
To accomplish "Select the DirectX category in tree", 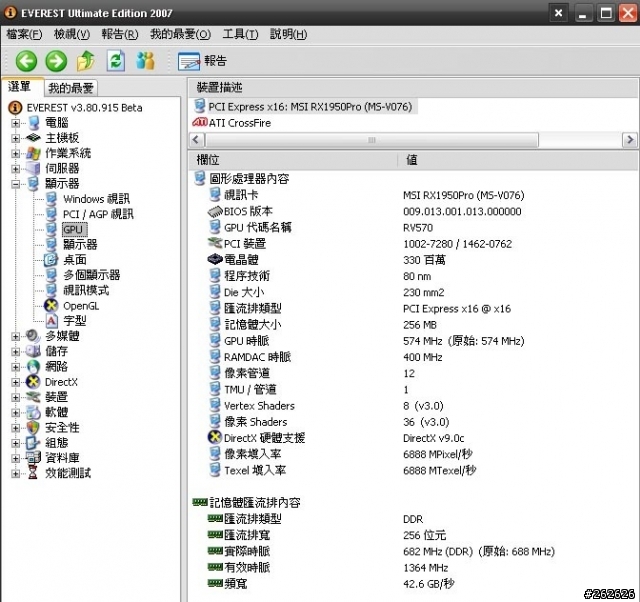I will tap(60, 381).
